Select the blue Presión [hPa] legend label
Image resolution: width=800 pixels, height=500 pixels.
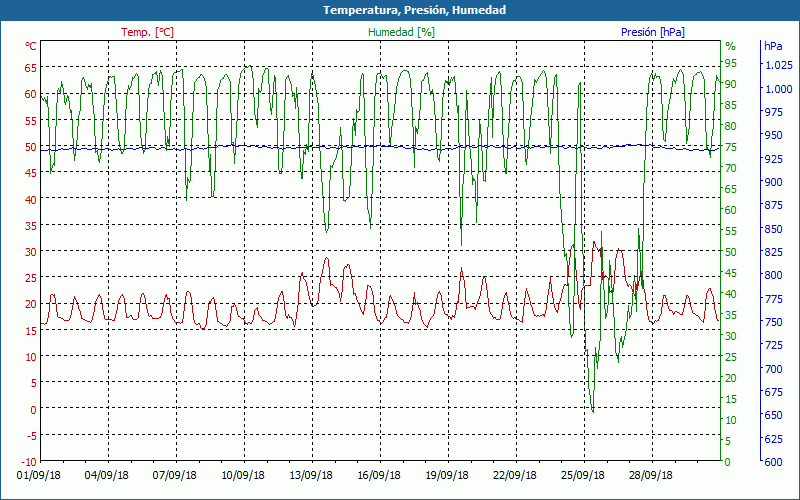pyautogui.click(x=653, y=32)
